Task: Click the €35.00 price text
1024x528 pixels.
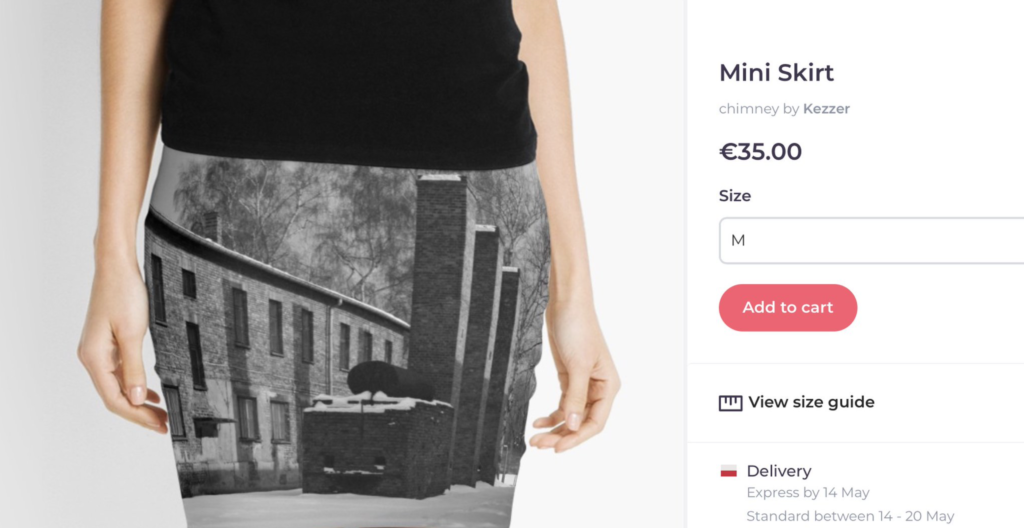Action: coord(760,152)
